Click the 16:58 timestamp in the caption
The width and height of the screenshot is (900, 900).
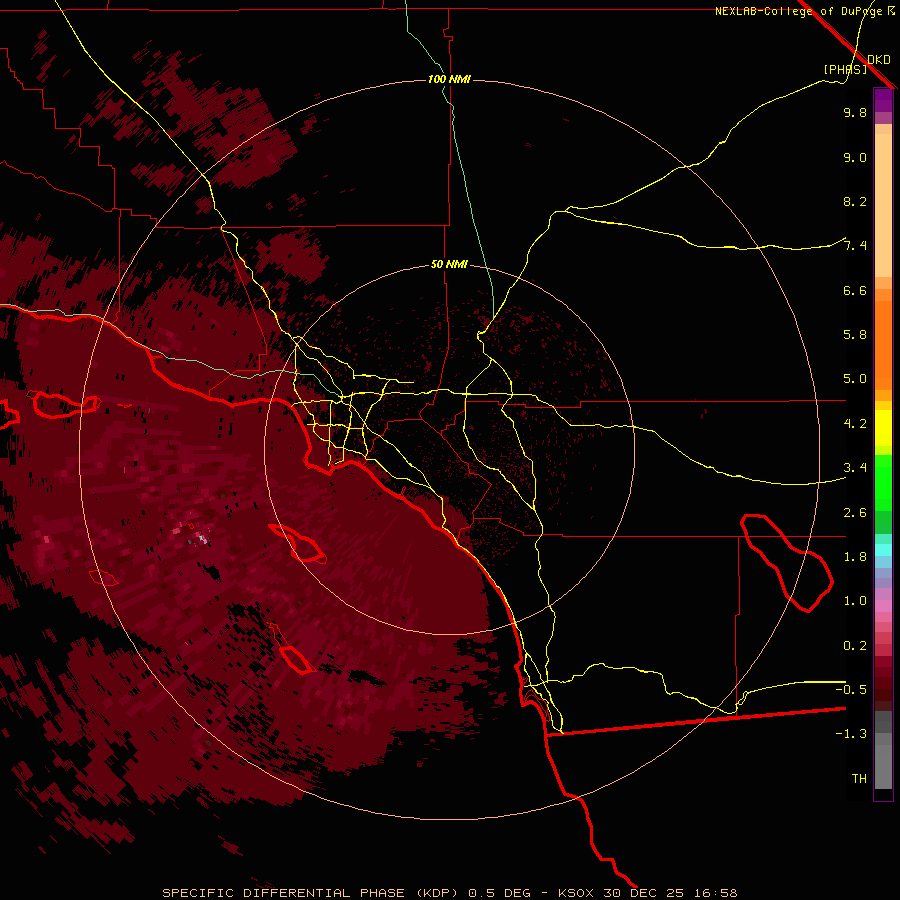[716, 893]
